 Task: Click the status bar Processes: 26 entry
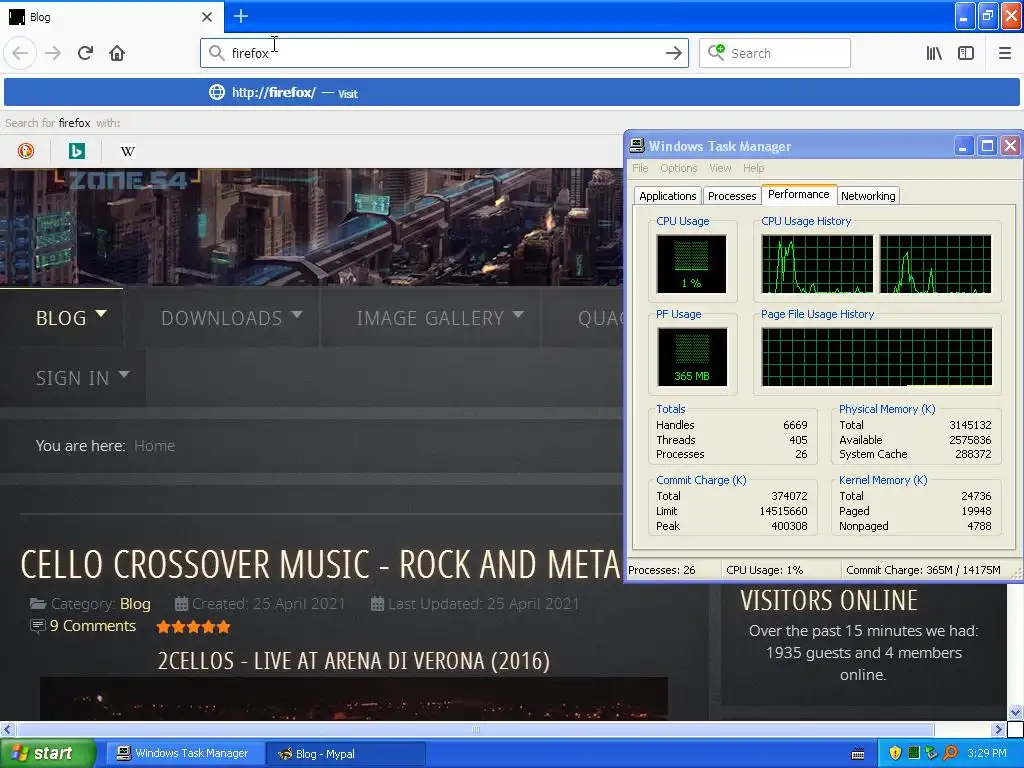point(662,570)
